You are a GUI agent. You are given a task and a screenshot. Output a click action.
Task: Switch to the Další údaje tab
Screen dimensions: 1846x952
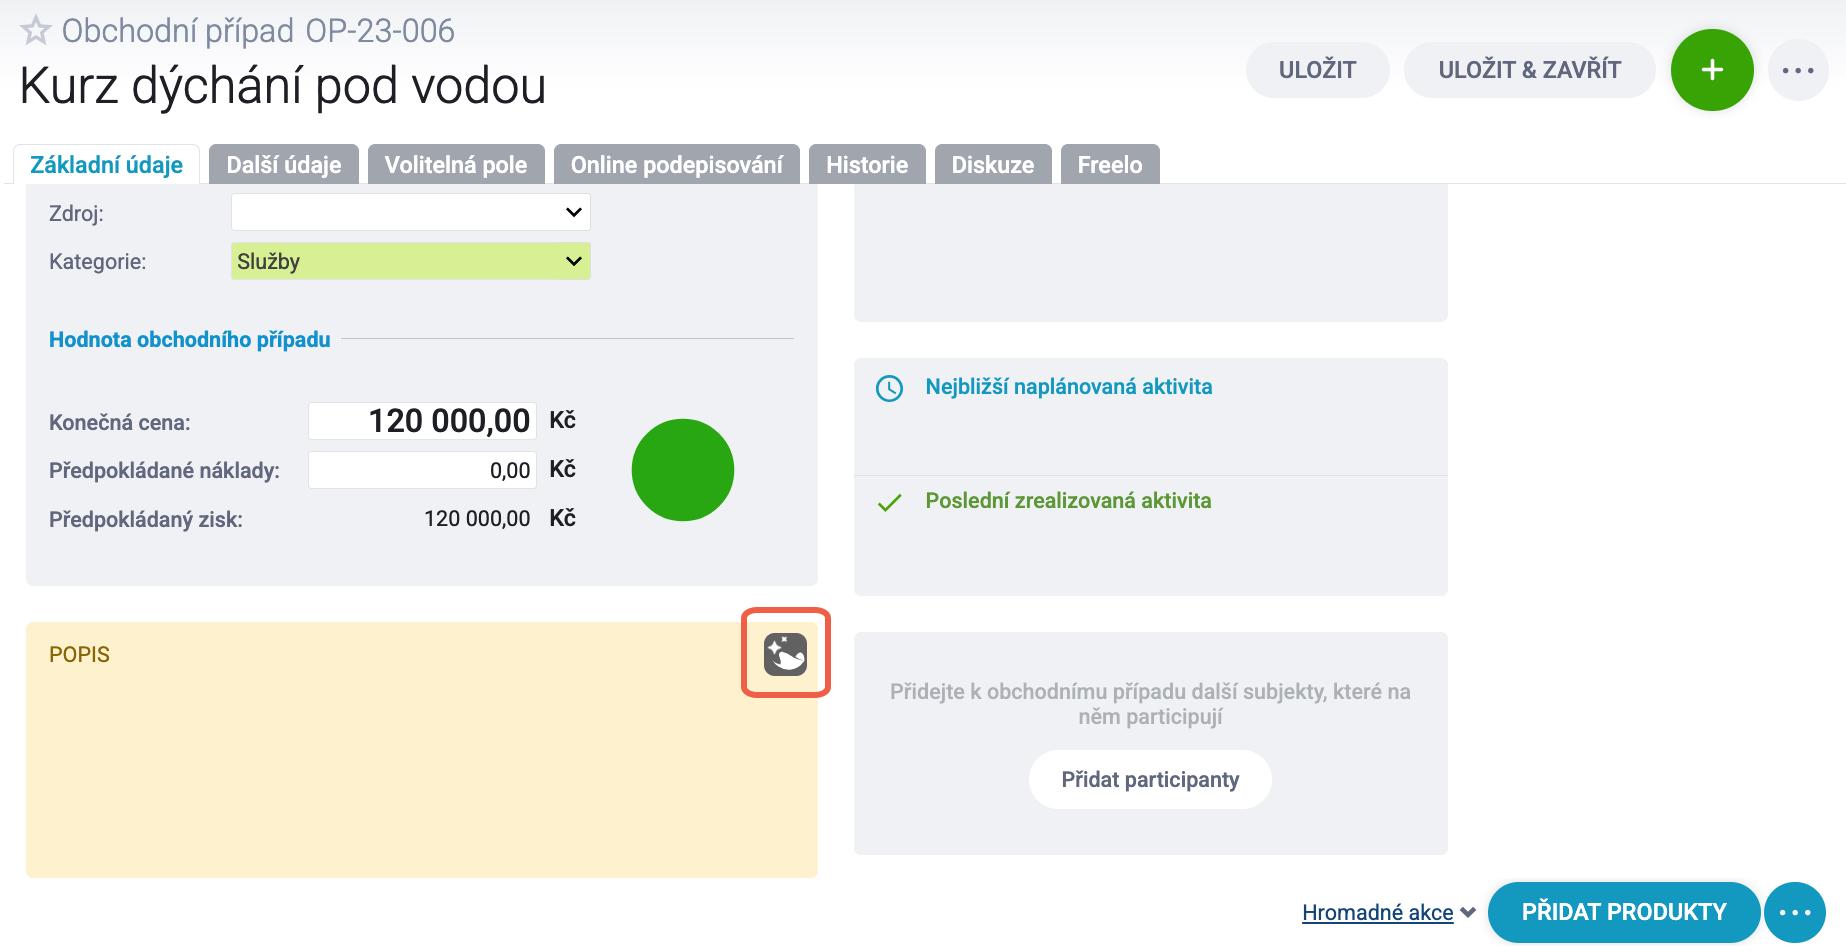(284, 165)
